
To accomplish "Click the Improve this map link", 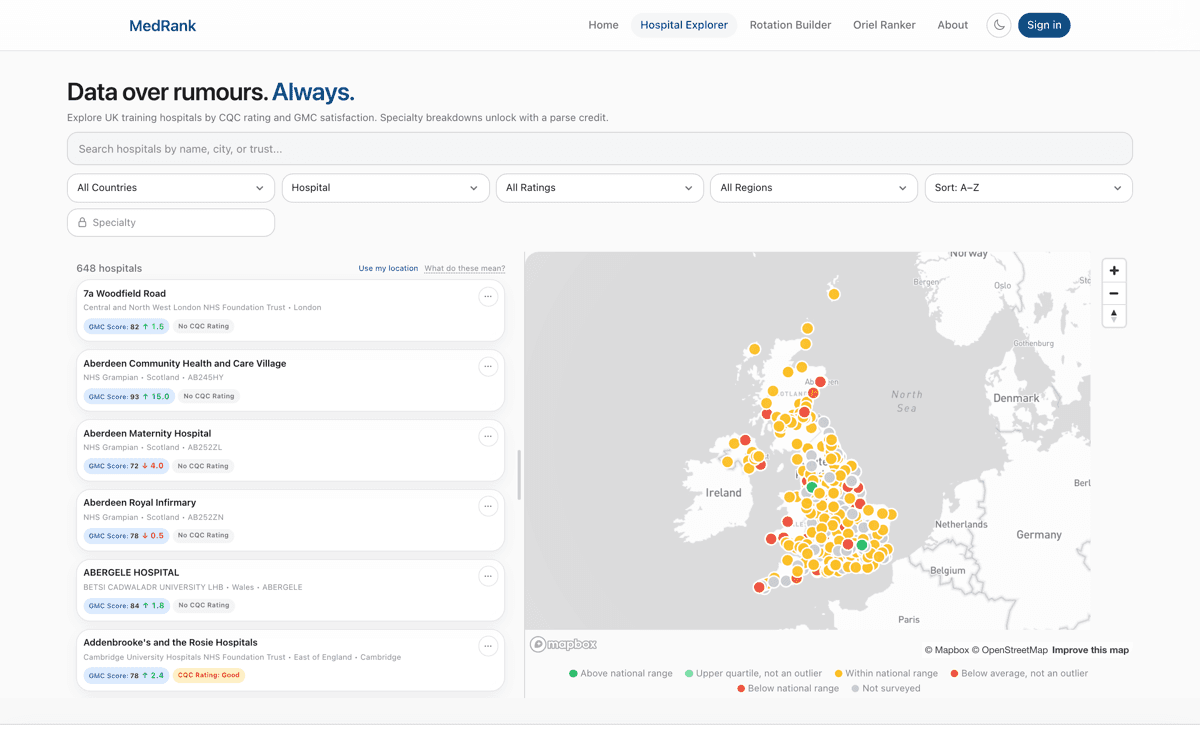I will coord(1090,650).
